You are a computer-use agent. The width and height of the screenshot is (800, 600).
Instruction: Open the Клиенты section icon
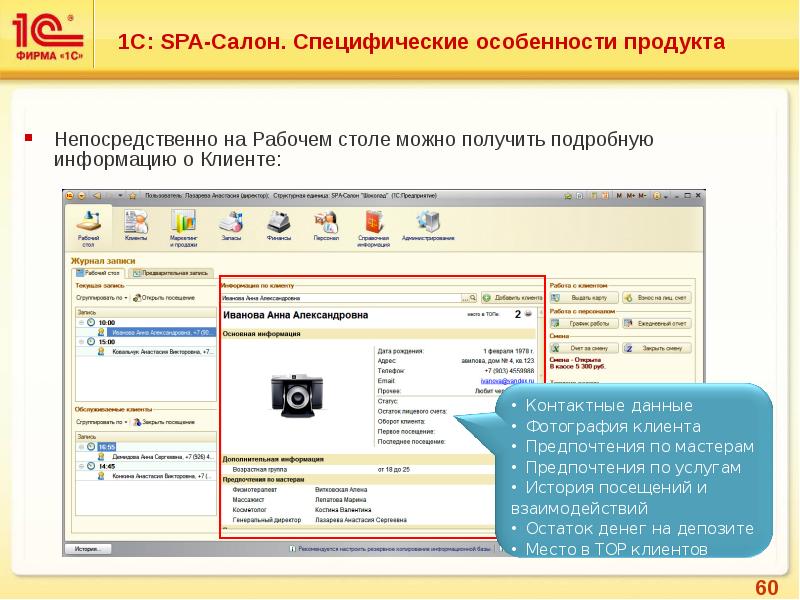pos(135,222)
